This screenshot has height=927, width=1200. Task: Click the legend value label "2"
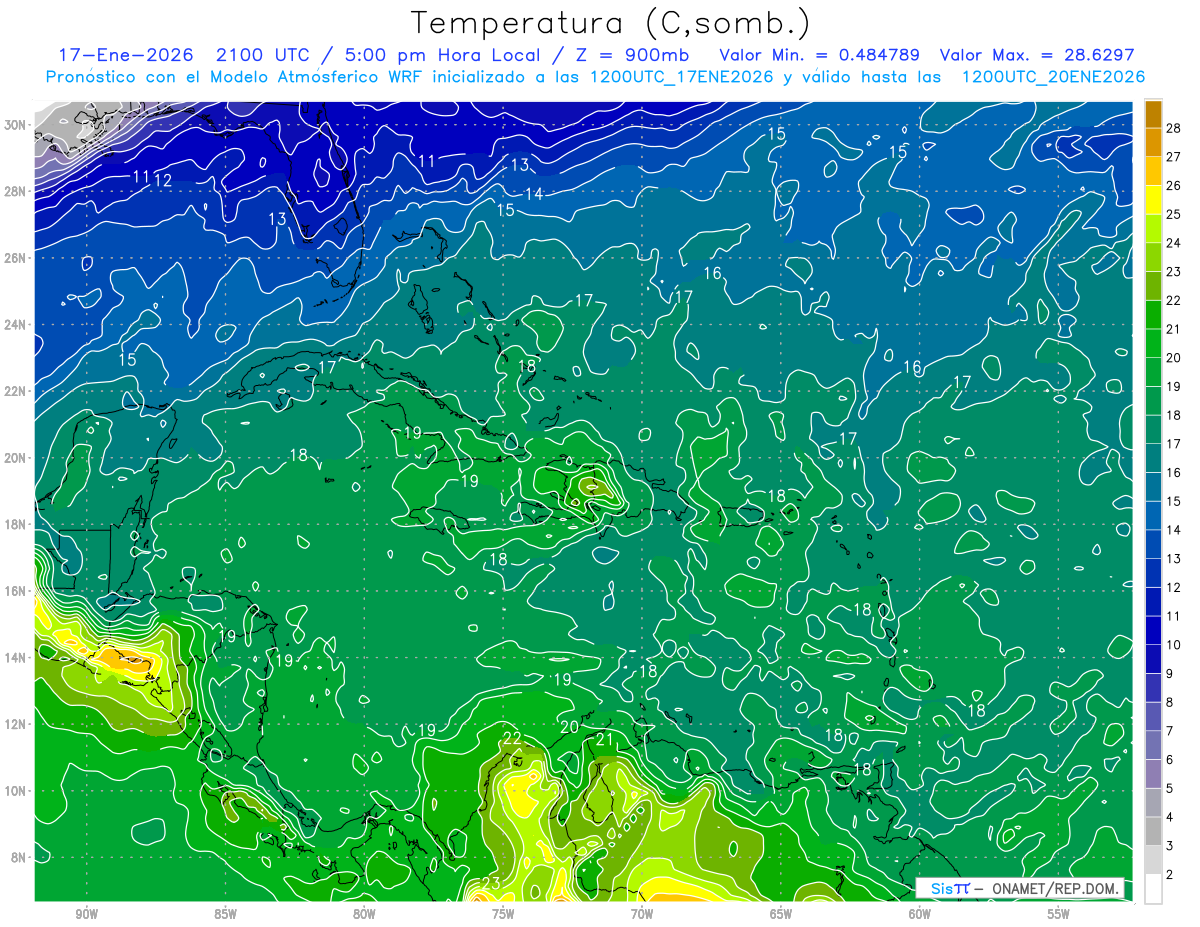1170,875
